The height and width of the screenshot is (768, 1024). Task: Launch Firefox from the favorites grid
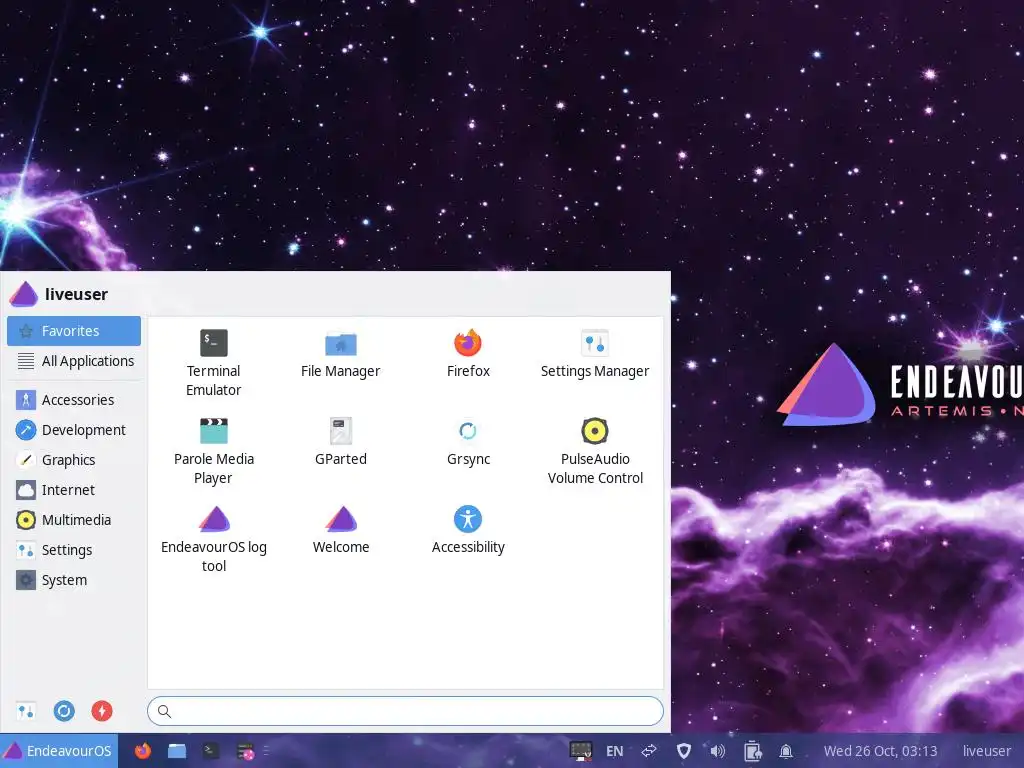tap(468, 354)
